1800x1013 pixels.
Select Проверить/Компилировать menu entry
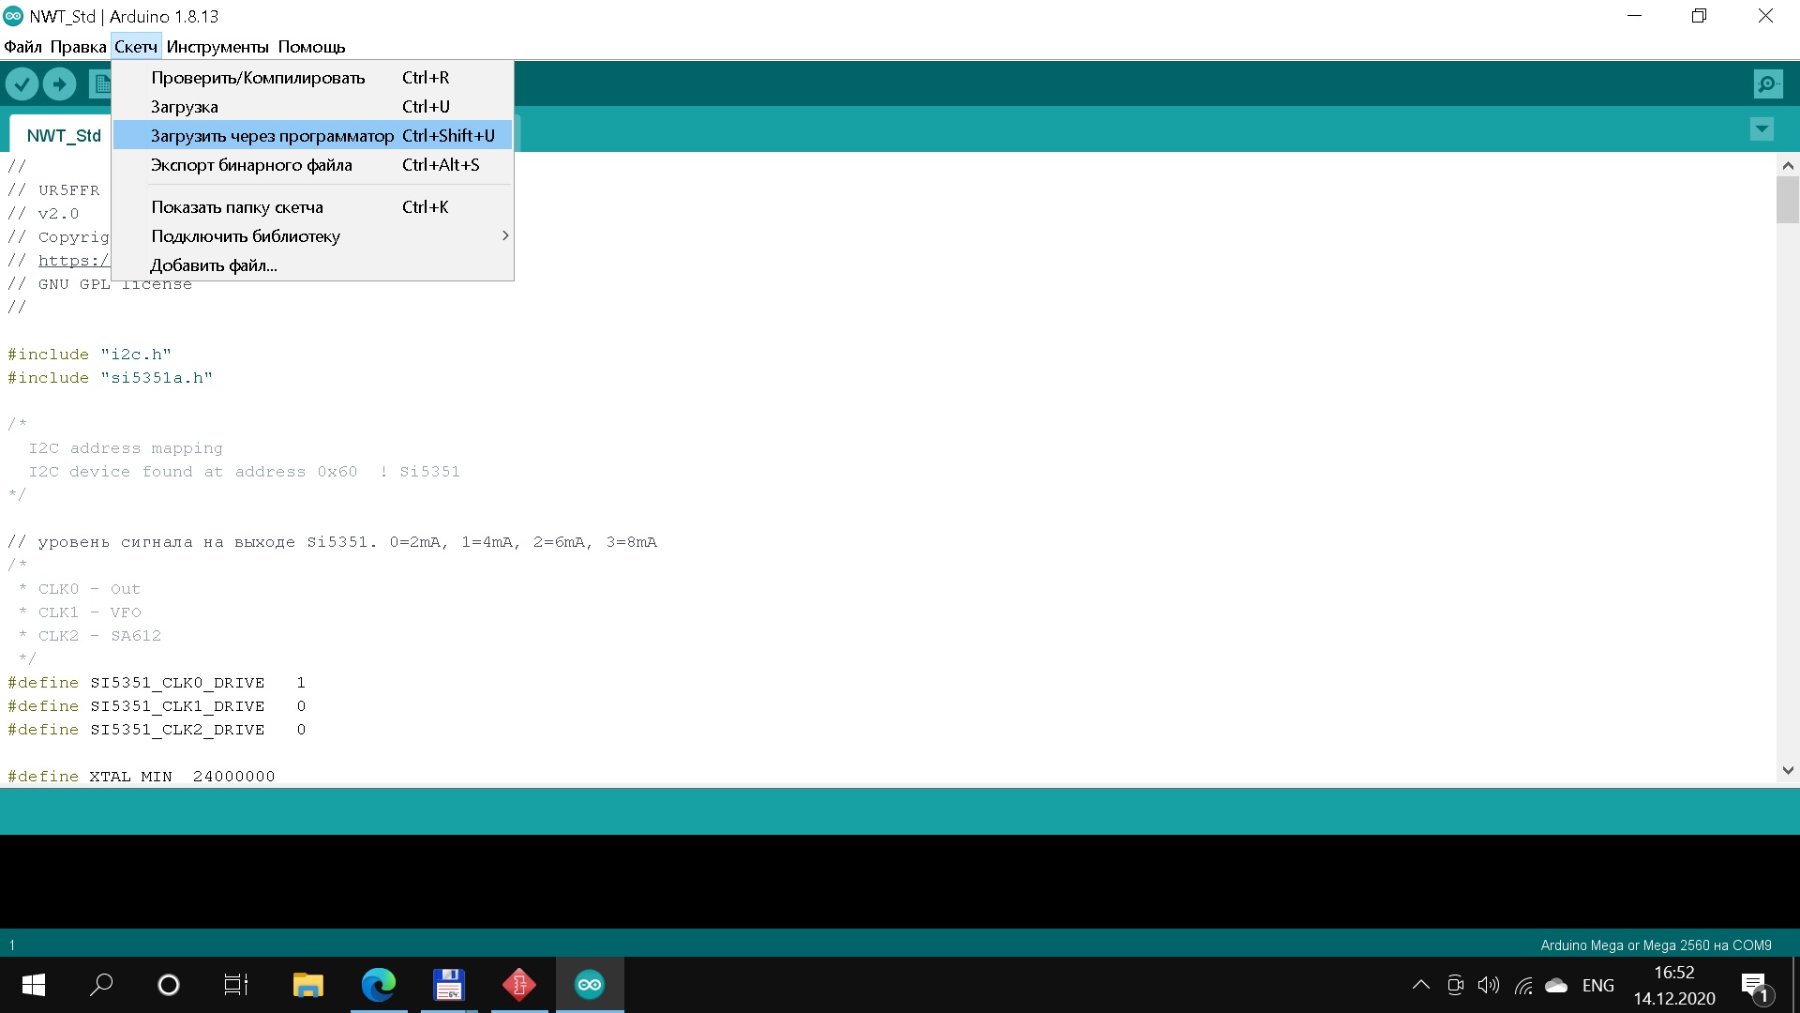[313, 78]
